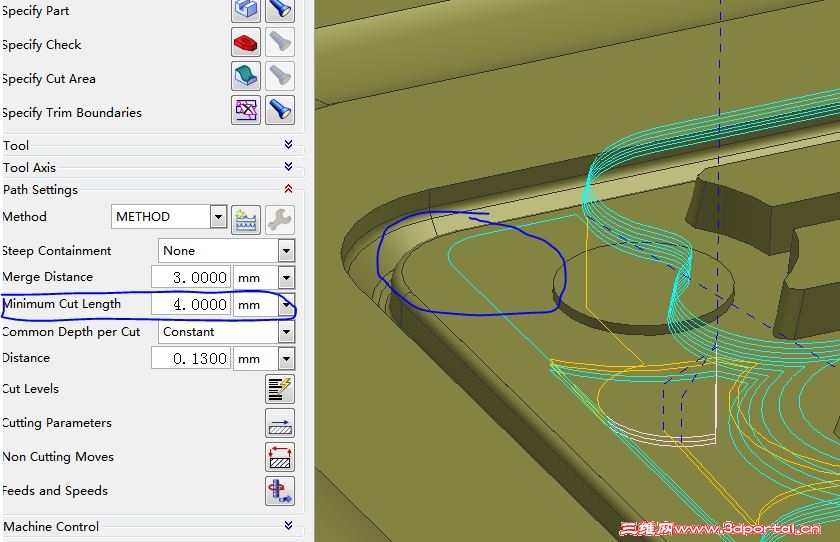Expand the Tool section
The image size is (840, 542).
click(x=288, y=145)
